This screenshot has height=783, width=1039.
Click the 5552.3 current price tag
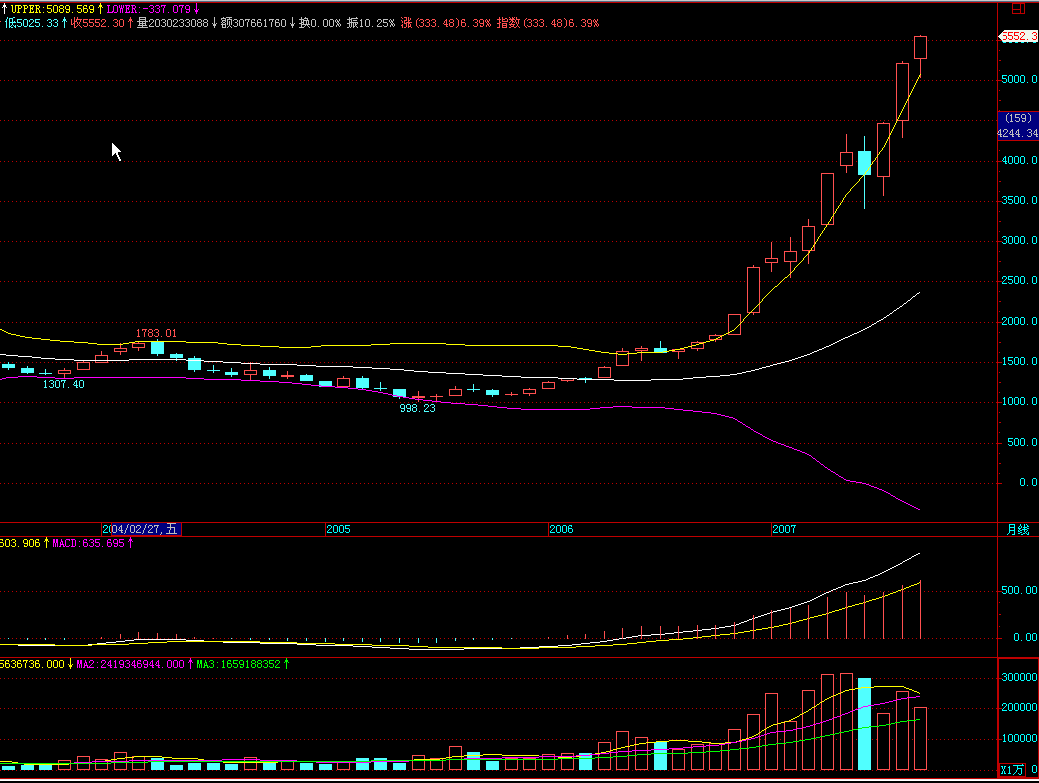tap(1018, 36)
